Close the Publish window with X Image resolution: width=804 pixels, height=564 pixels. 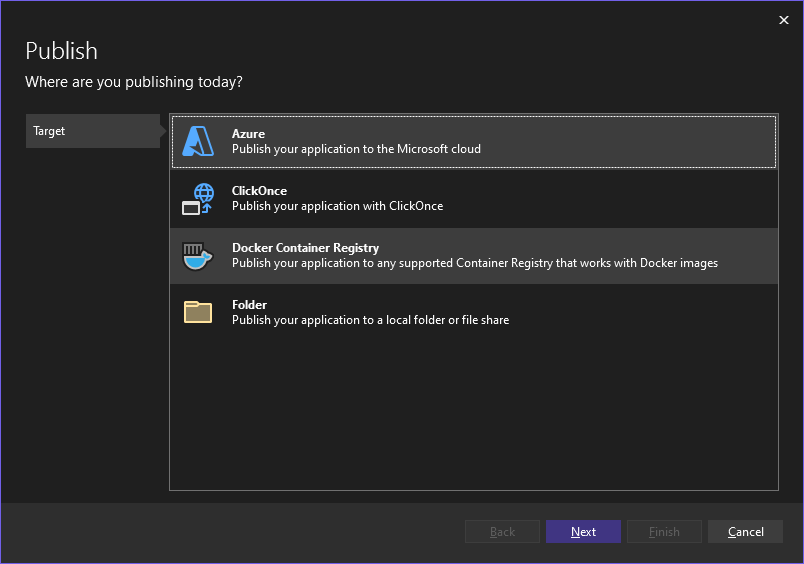784,20
